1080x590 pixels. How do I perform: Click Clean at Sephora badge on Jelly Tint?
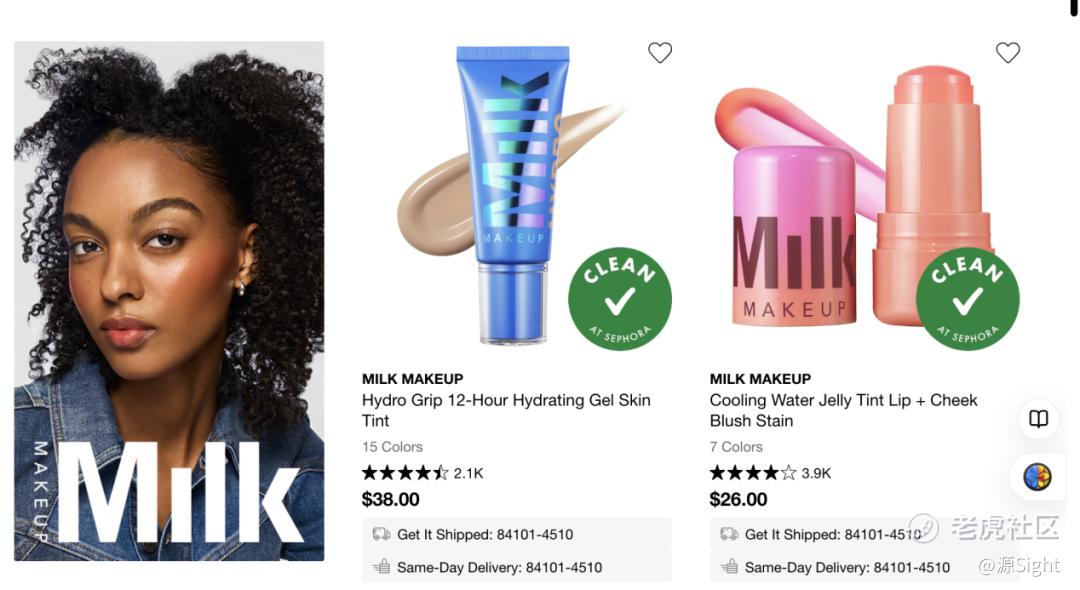click(968, 299)
